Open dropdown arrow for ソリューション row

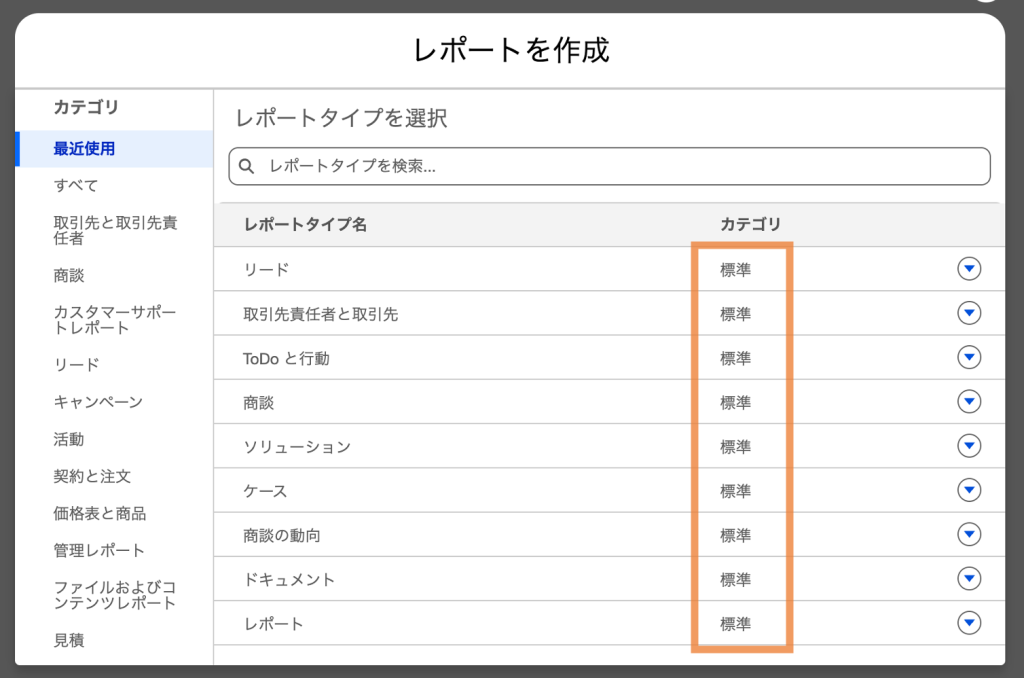pos(968,446)
